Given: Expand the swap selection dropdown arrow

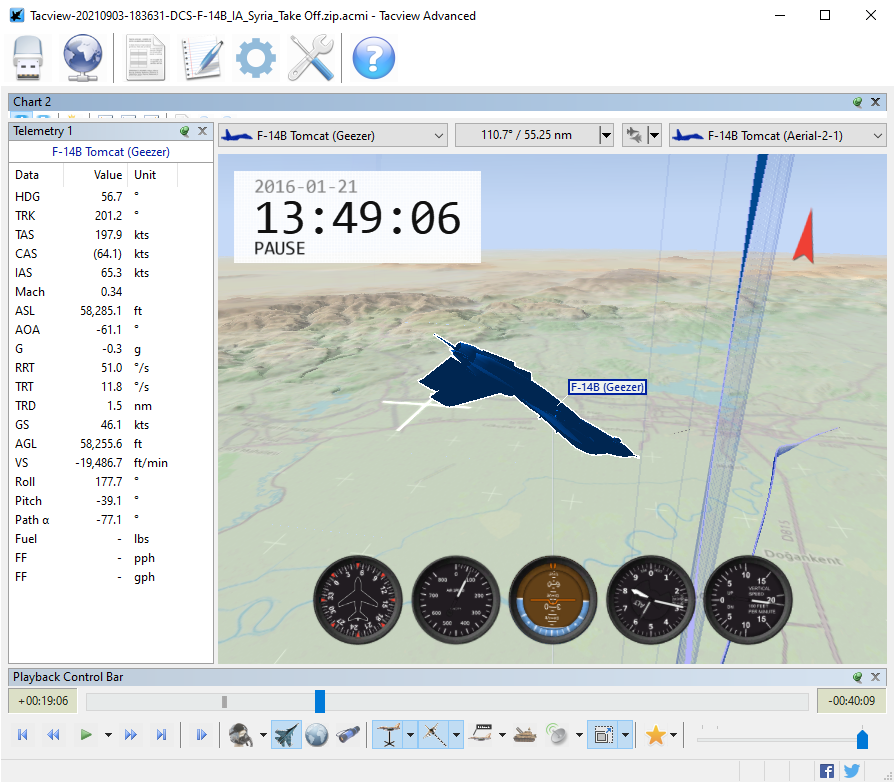Looking at the screenshot, I should 655,136.
